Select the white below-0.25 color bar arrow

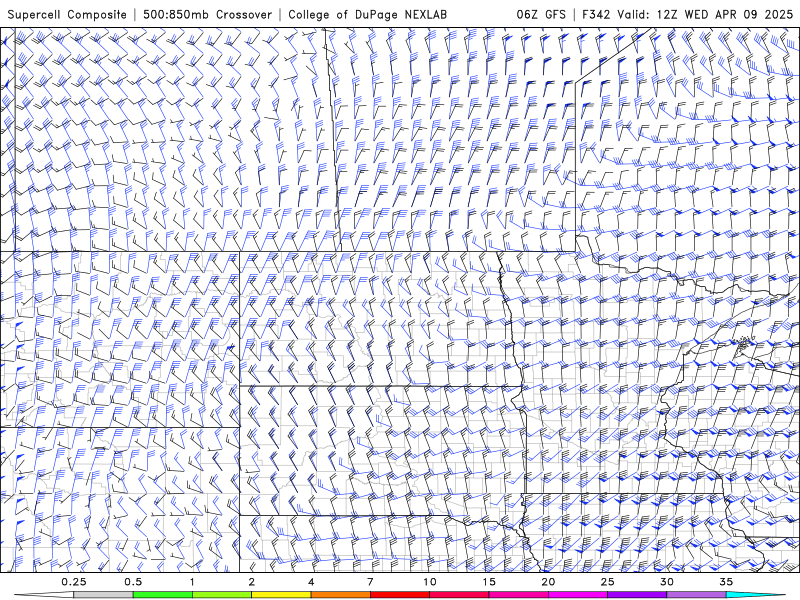[43, 595]
